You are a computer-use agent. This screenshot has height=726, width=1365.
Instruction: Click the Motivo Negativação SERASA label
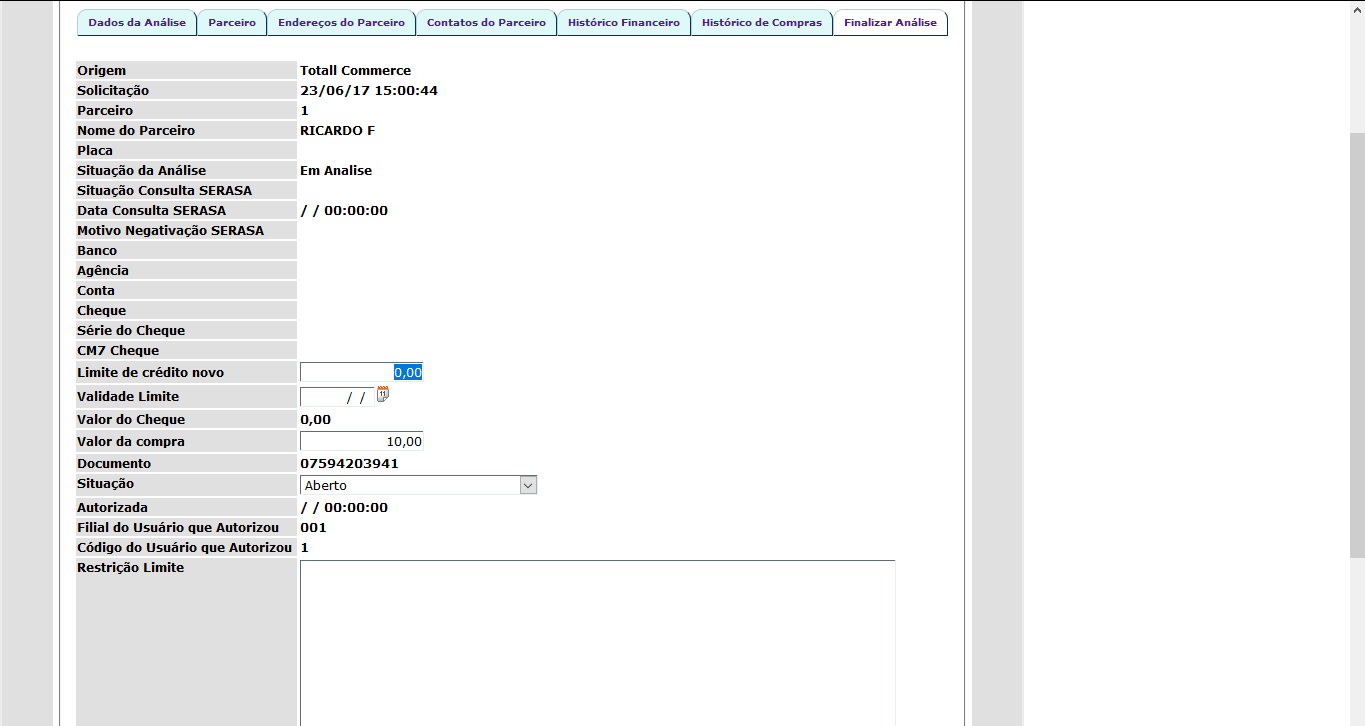coord(171,231)
